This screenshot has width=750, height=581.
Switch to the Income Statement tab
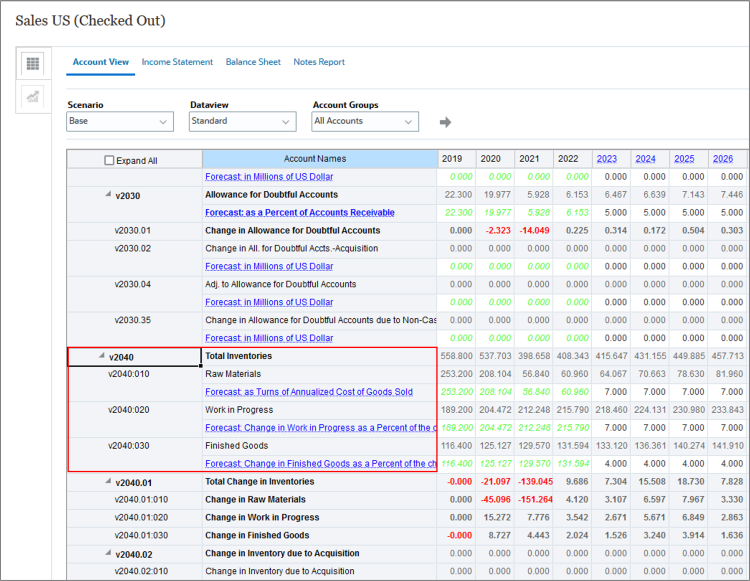tap(177, 62)
